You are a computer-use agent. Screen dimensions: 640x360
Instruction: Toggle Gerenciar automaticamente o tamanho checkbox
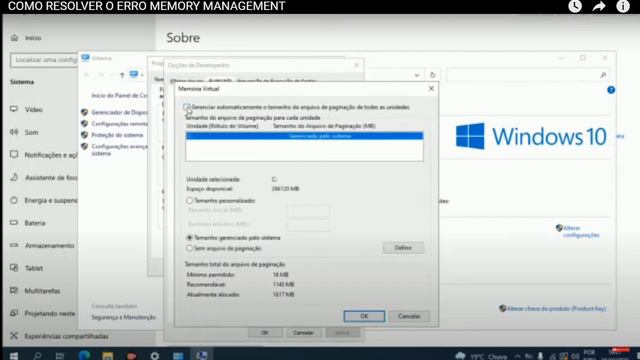coord(187,107)
